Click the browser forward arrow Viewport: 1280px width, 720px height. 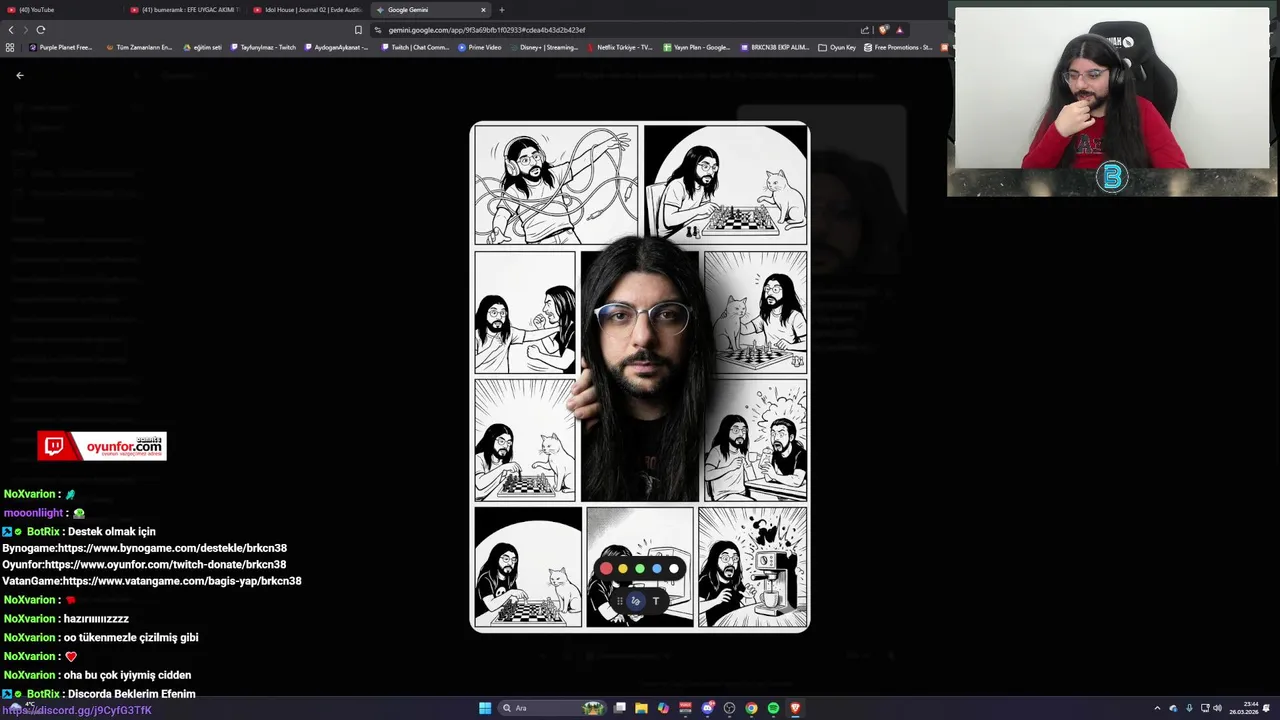(25, 30)
